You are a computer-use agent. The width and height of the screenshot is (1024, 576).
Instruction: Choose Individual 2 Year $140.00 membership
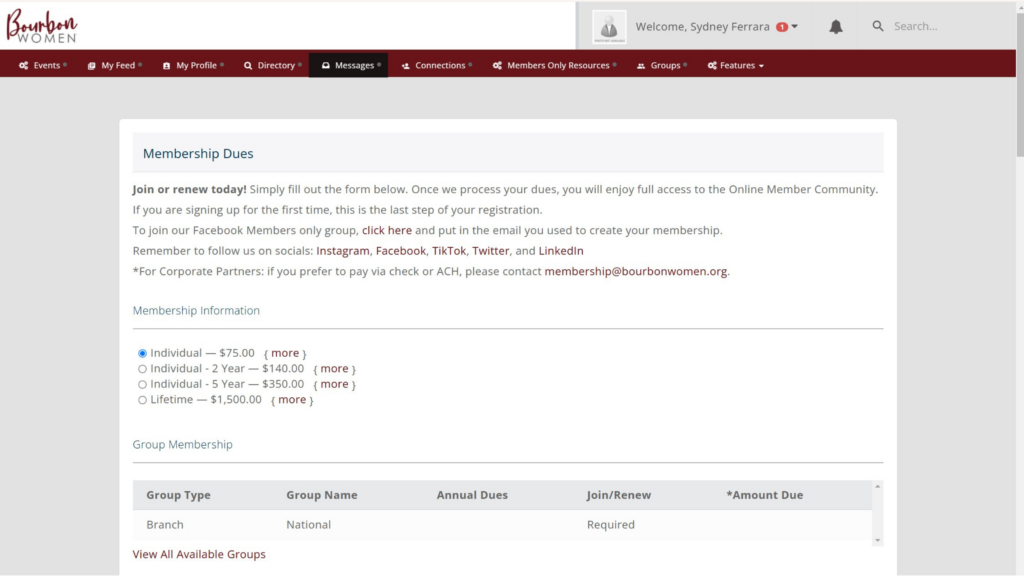pos(142,369)
